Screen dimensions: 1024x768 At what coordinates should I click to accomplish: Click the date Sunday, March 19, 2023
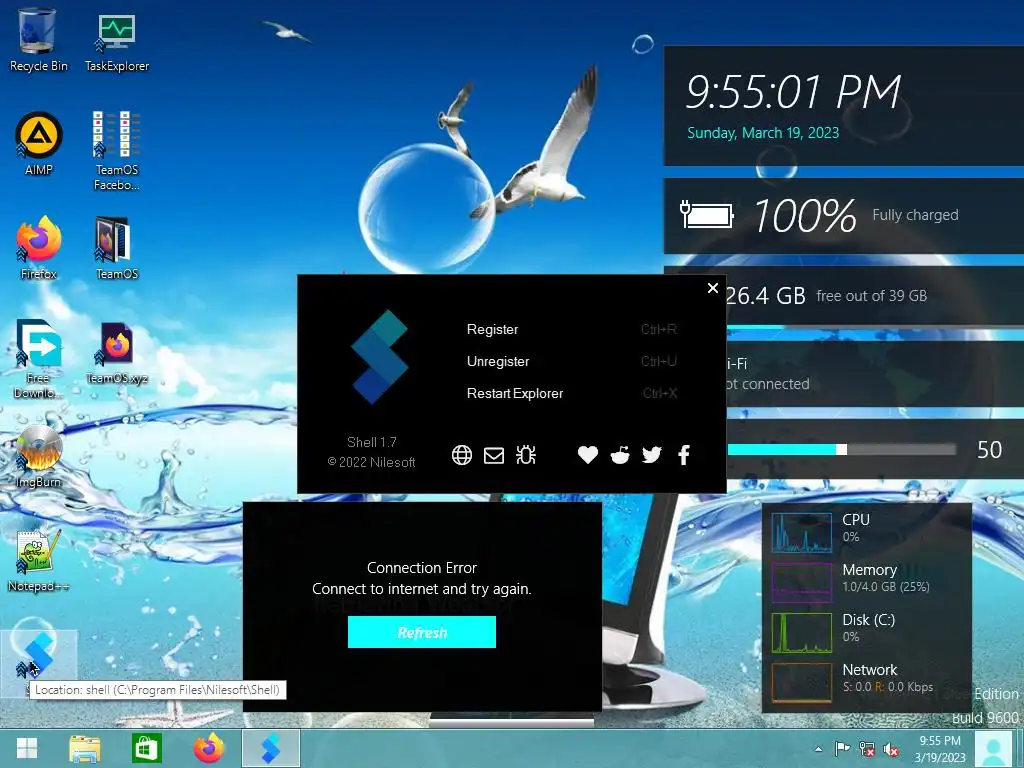[763, 133]
